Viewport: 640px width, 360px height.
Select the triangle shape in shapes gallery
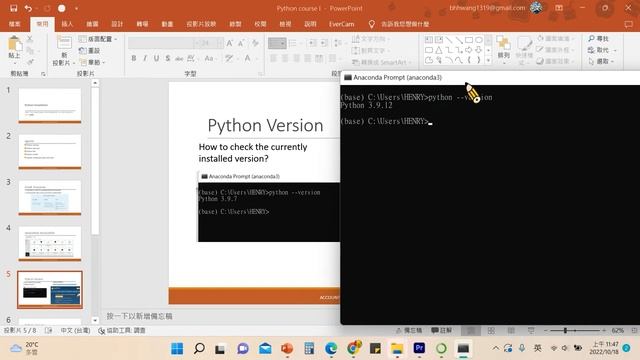point(439,50)
